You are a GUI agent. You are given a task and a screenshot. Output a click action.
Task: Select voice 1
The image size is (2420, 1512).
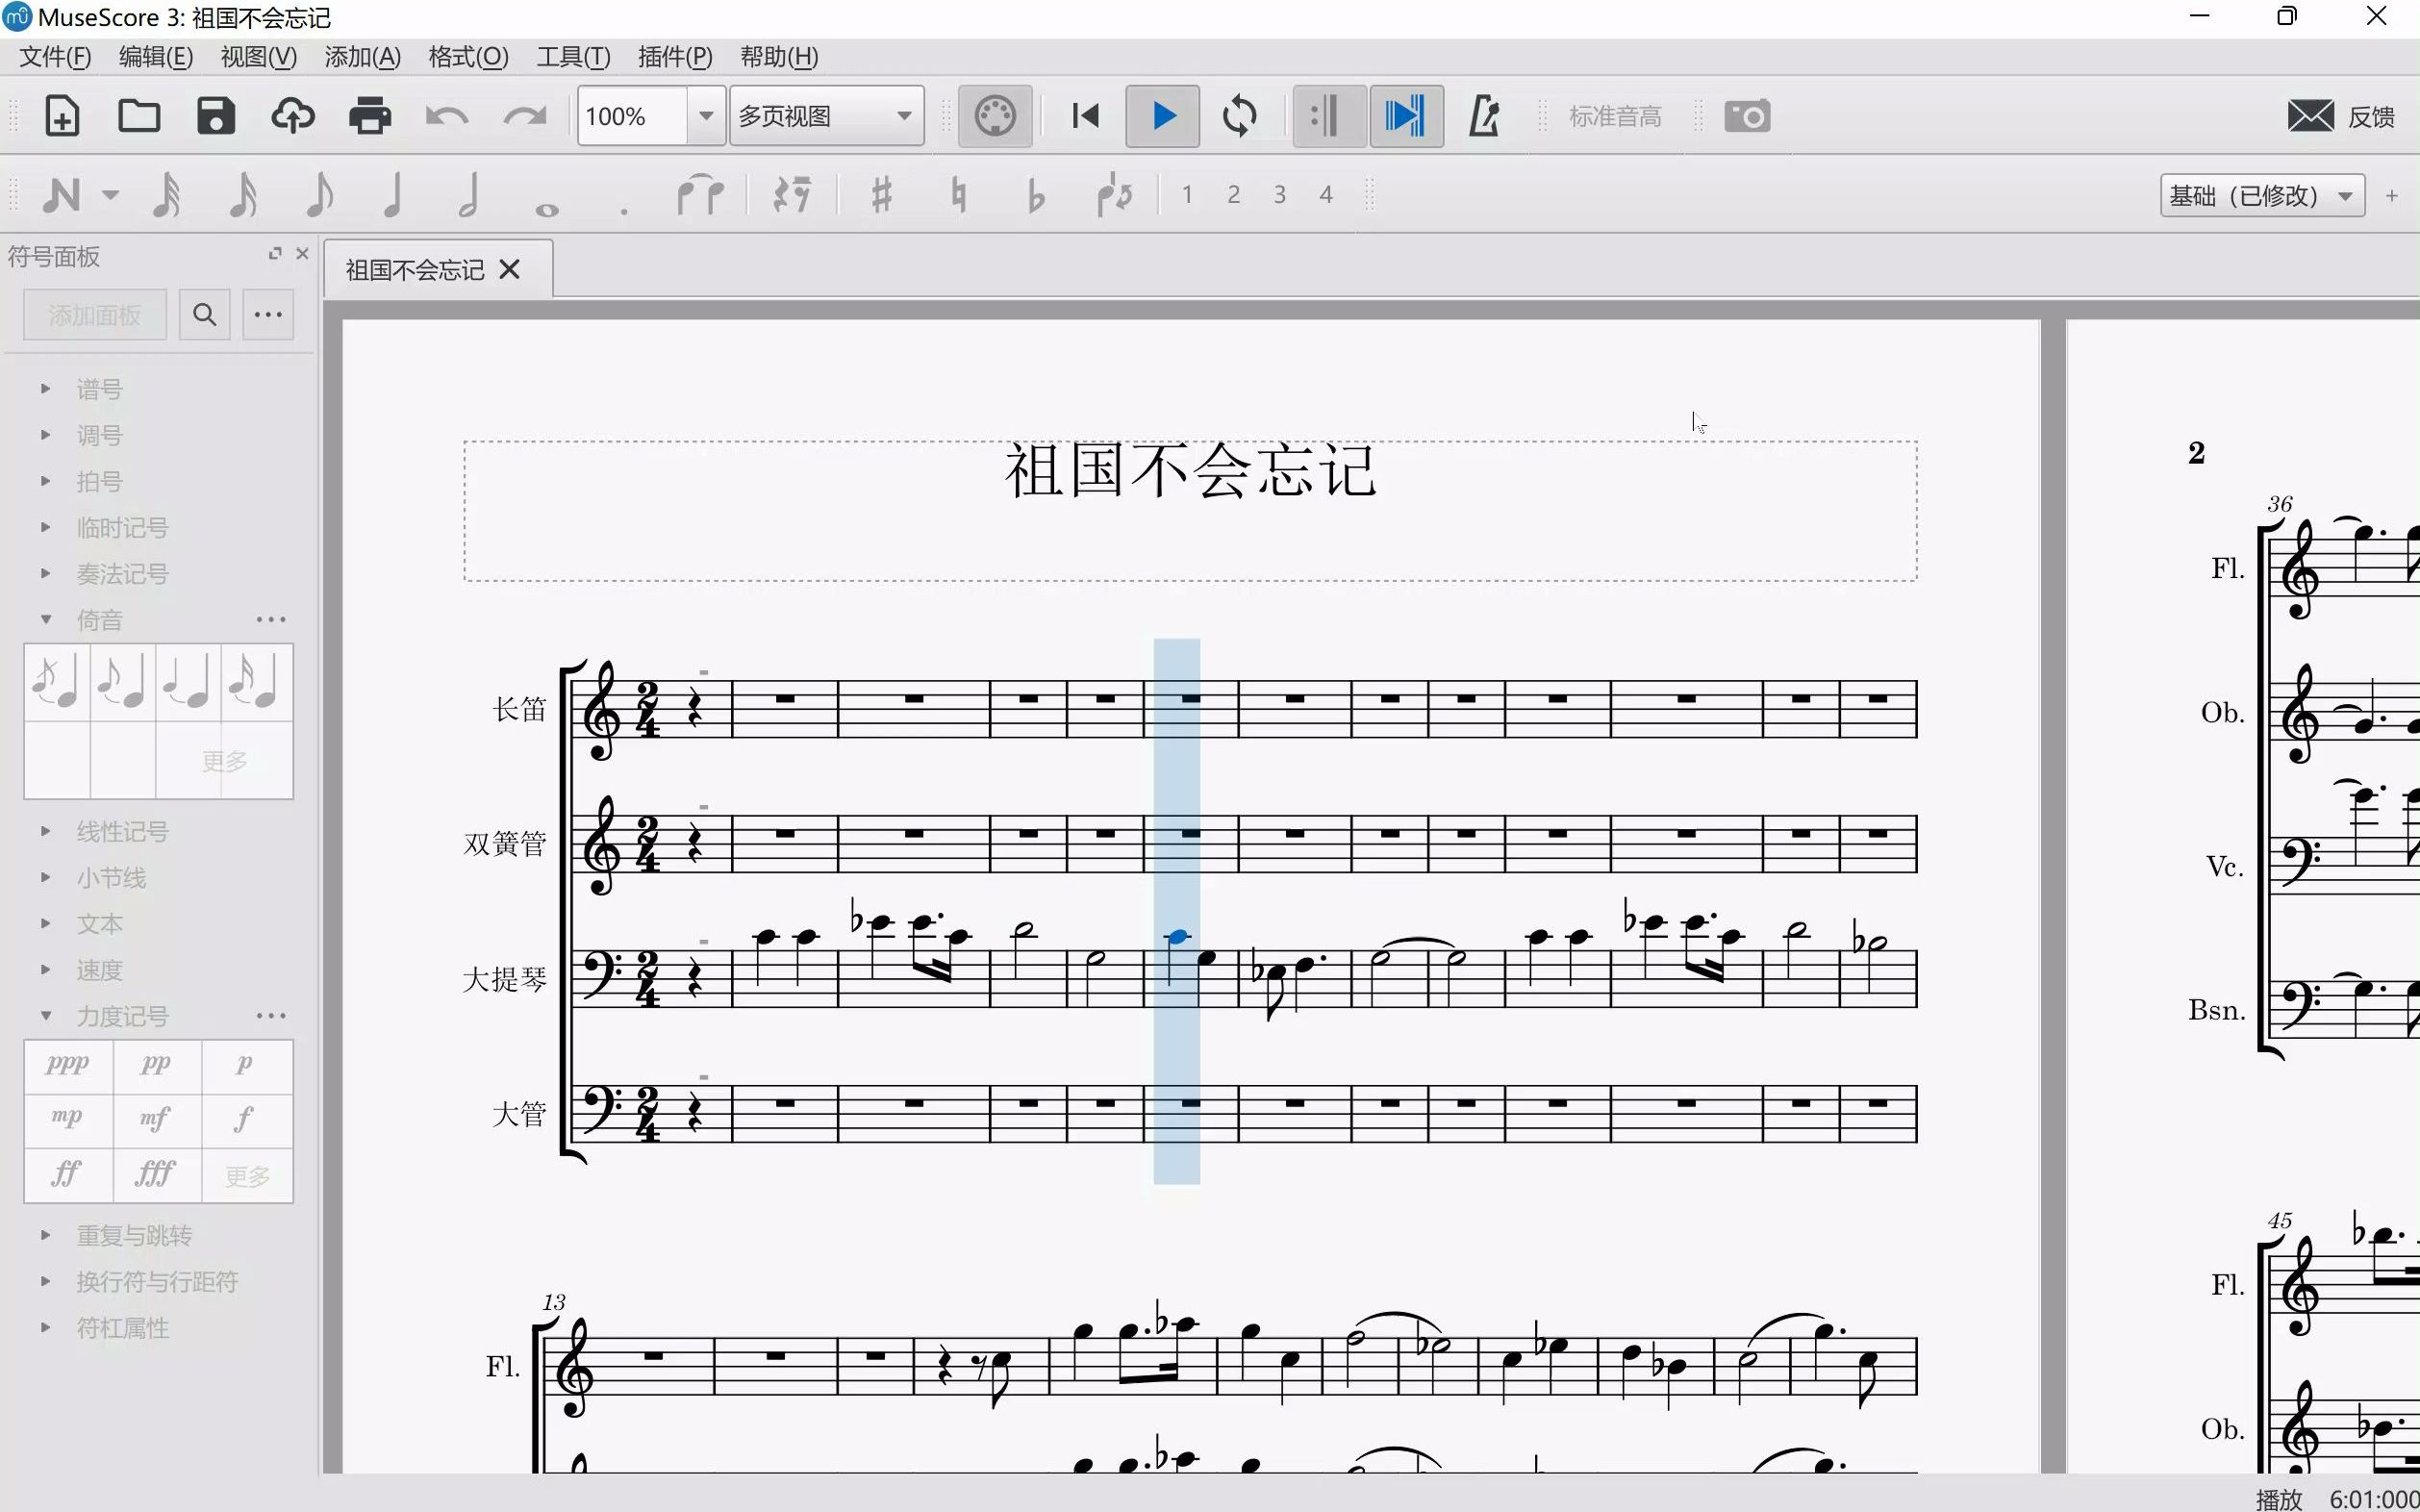(x=1187, y=194)
